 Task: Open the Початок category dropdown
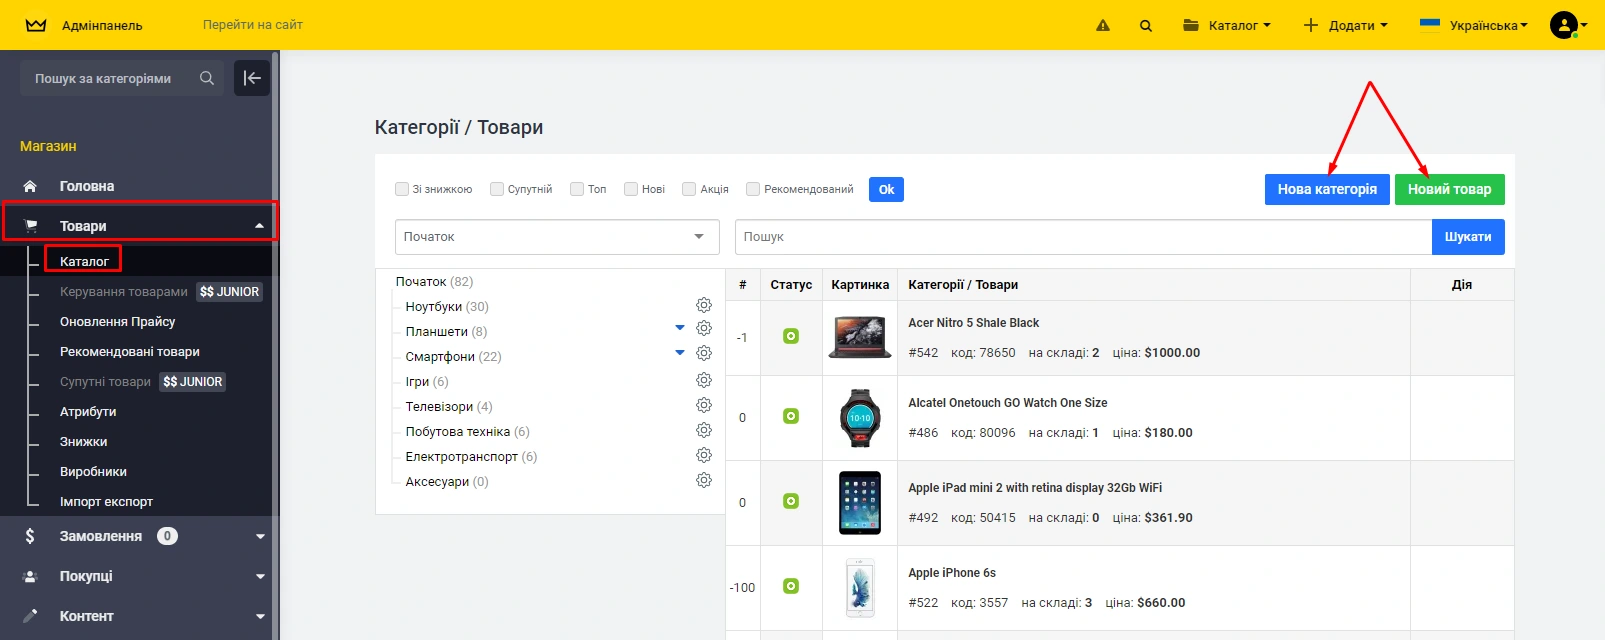[557, 237]
